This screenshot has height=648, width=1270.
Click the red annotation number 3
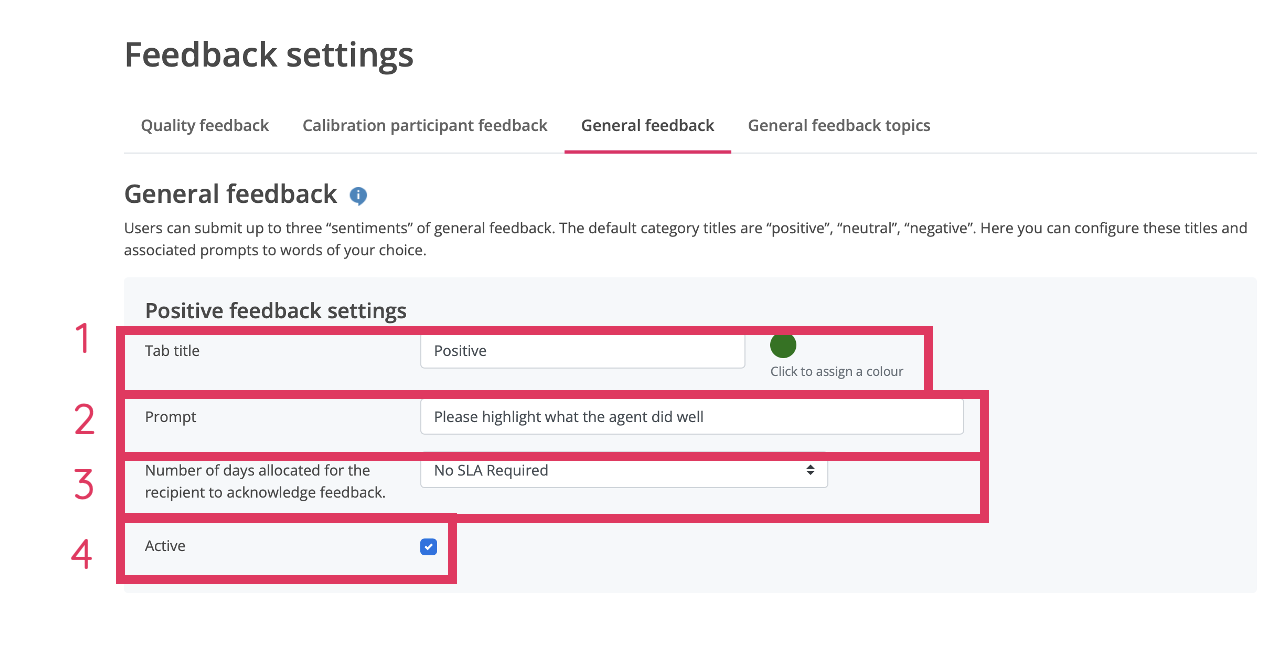tap(84, 484)
